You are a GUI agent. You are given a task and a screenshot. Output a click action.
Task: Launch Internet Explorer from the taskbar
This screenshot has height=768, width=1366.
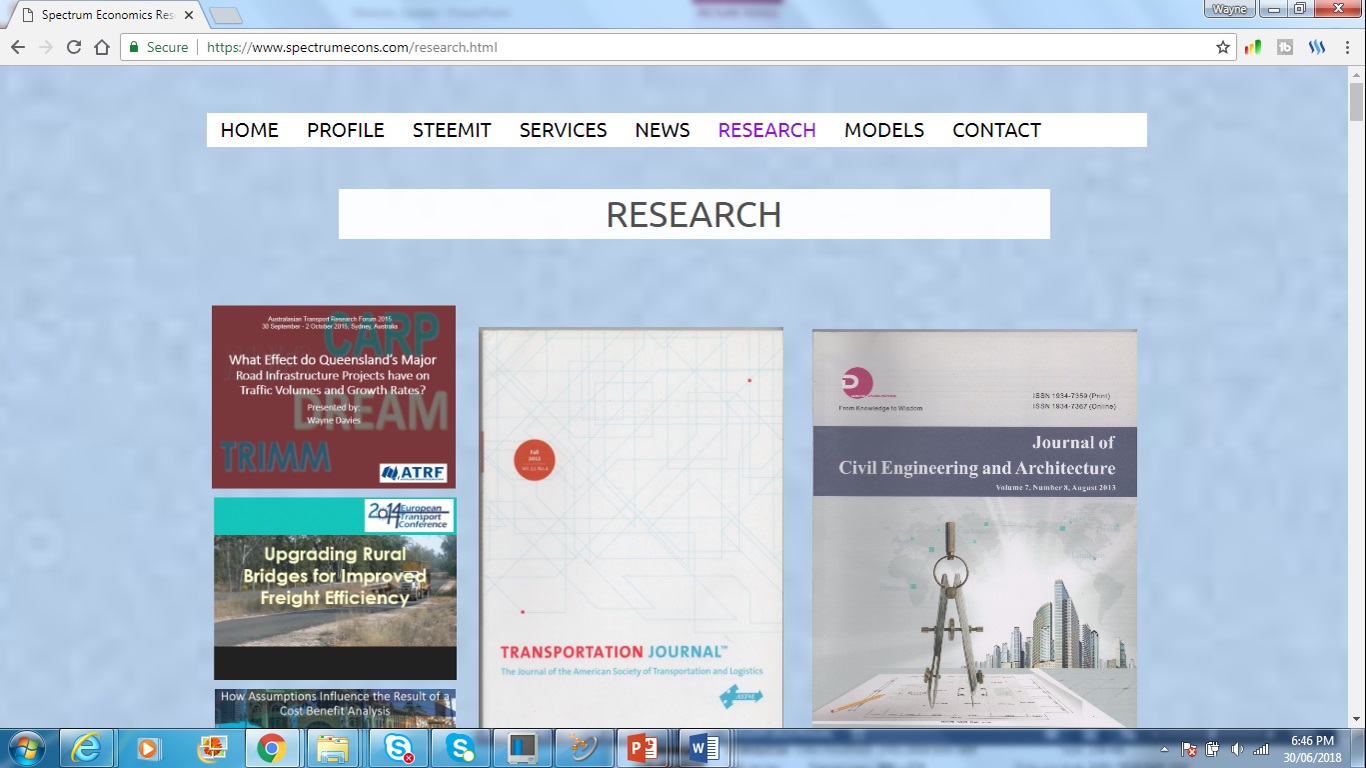pyautogui.click(x=87, y=748)
